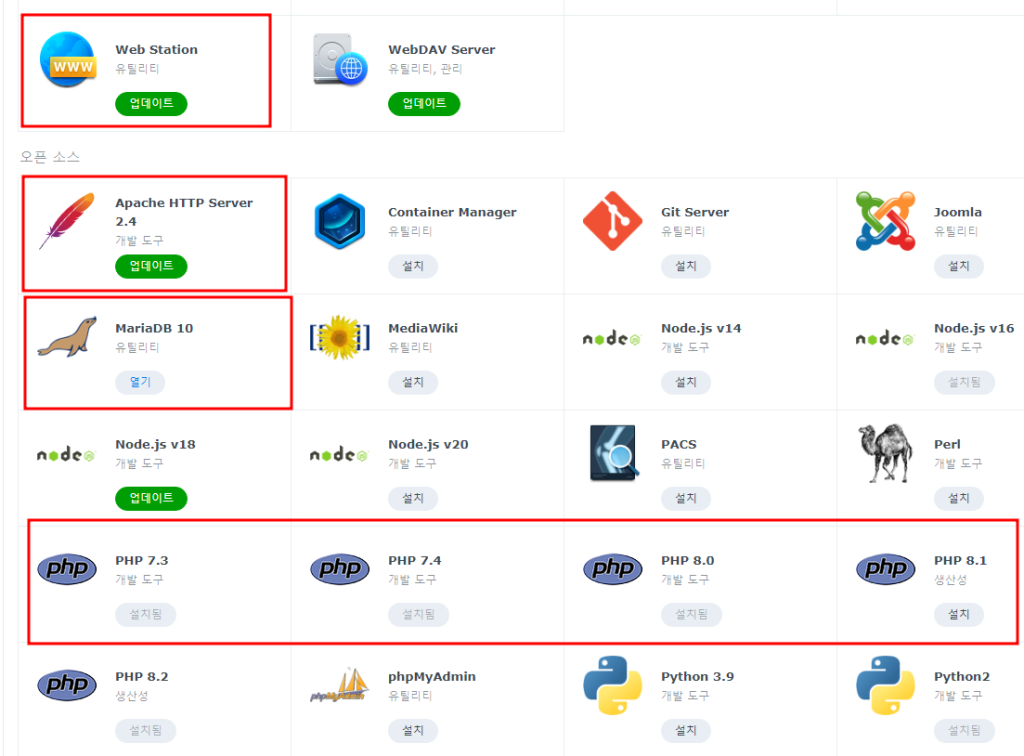Click the installed button under PHP 8.2

coord(146,731)
